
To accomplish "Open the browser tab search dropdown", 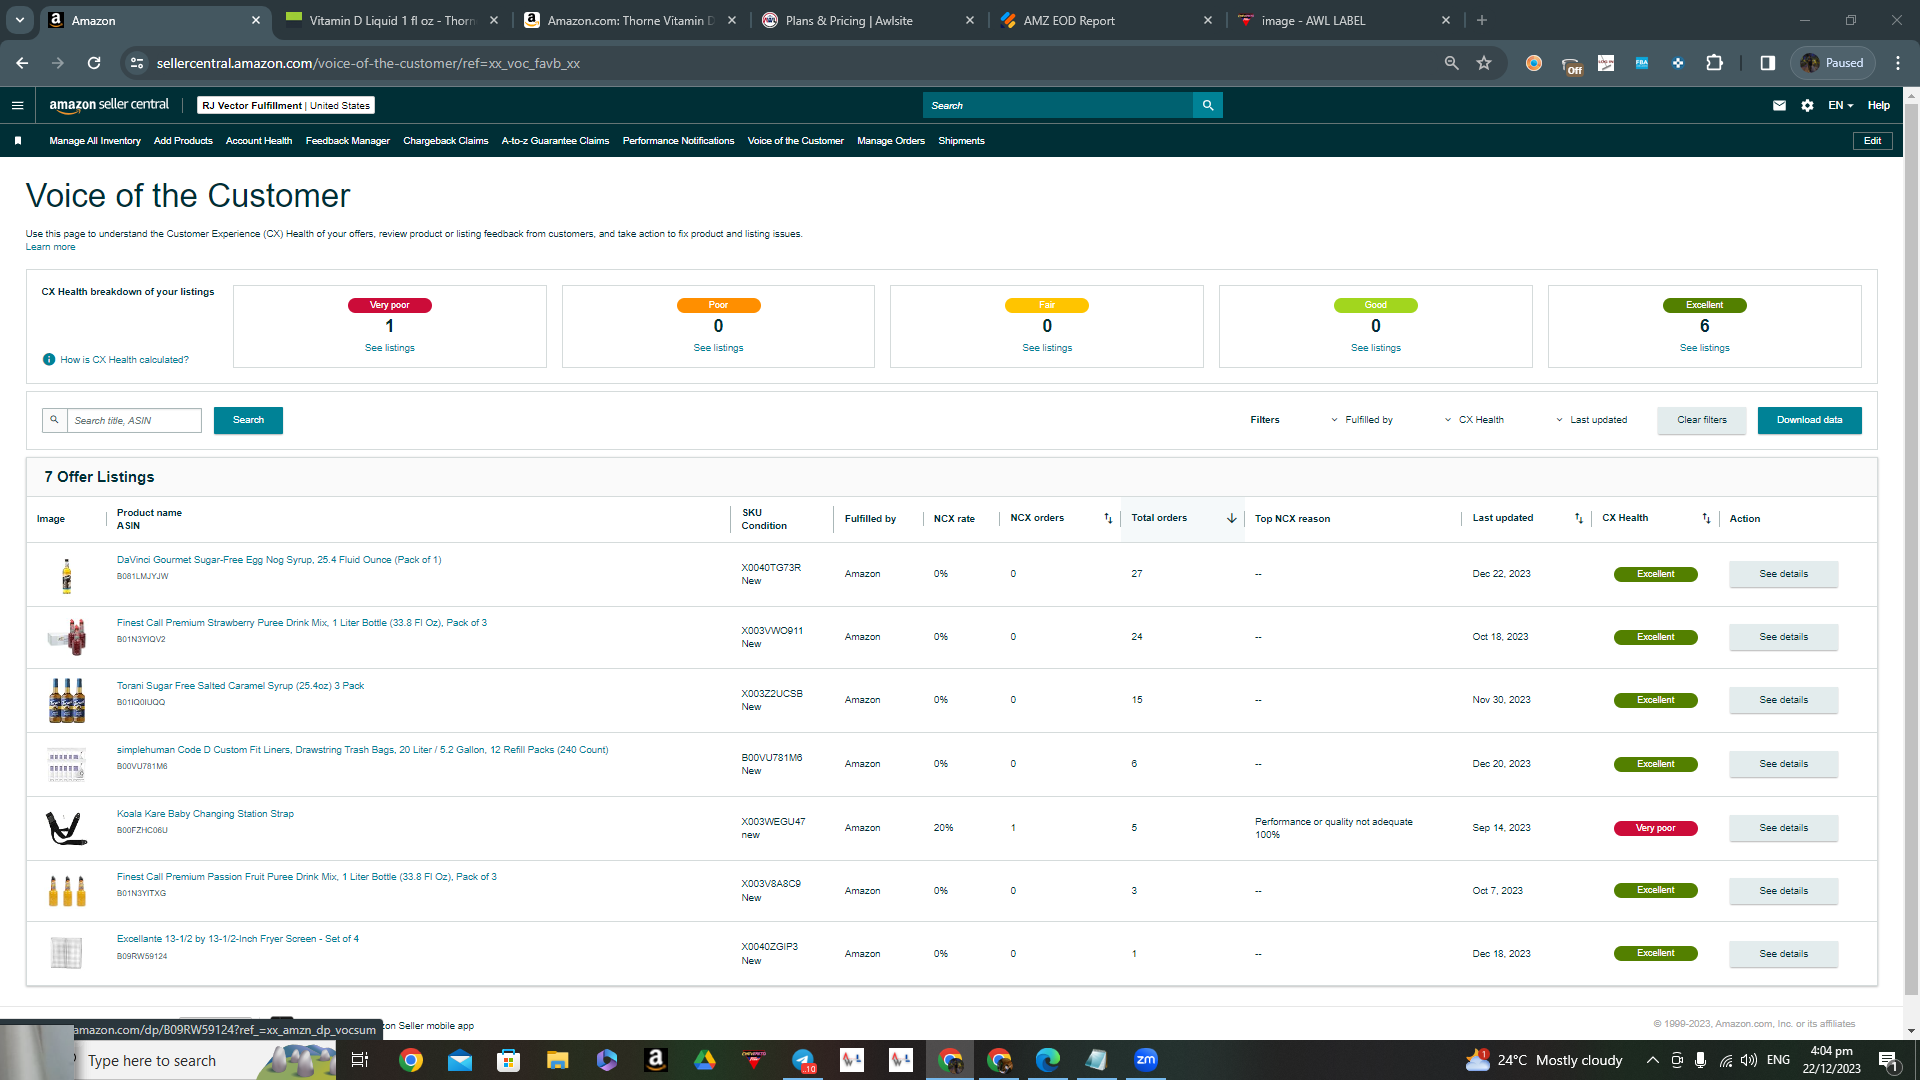I will coord(20,20).
